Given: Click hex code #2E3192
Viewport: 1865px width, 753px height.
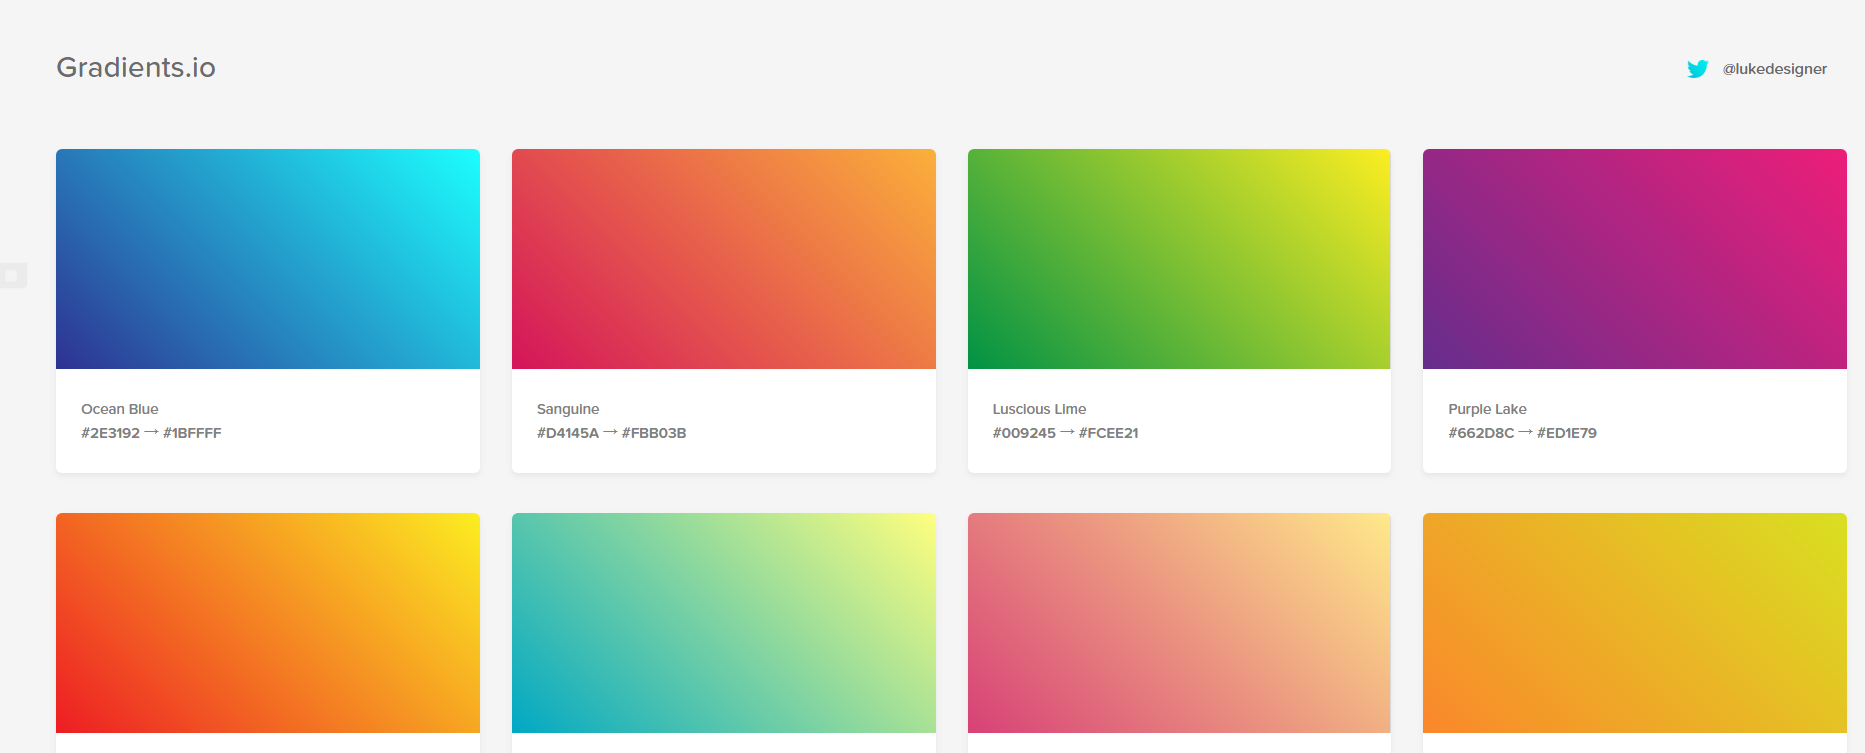Looking at the screenshot, I should (x=111, y=433).
